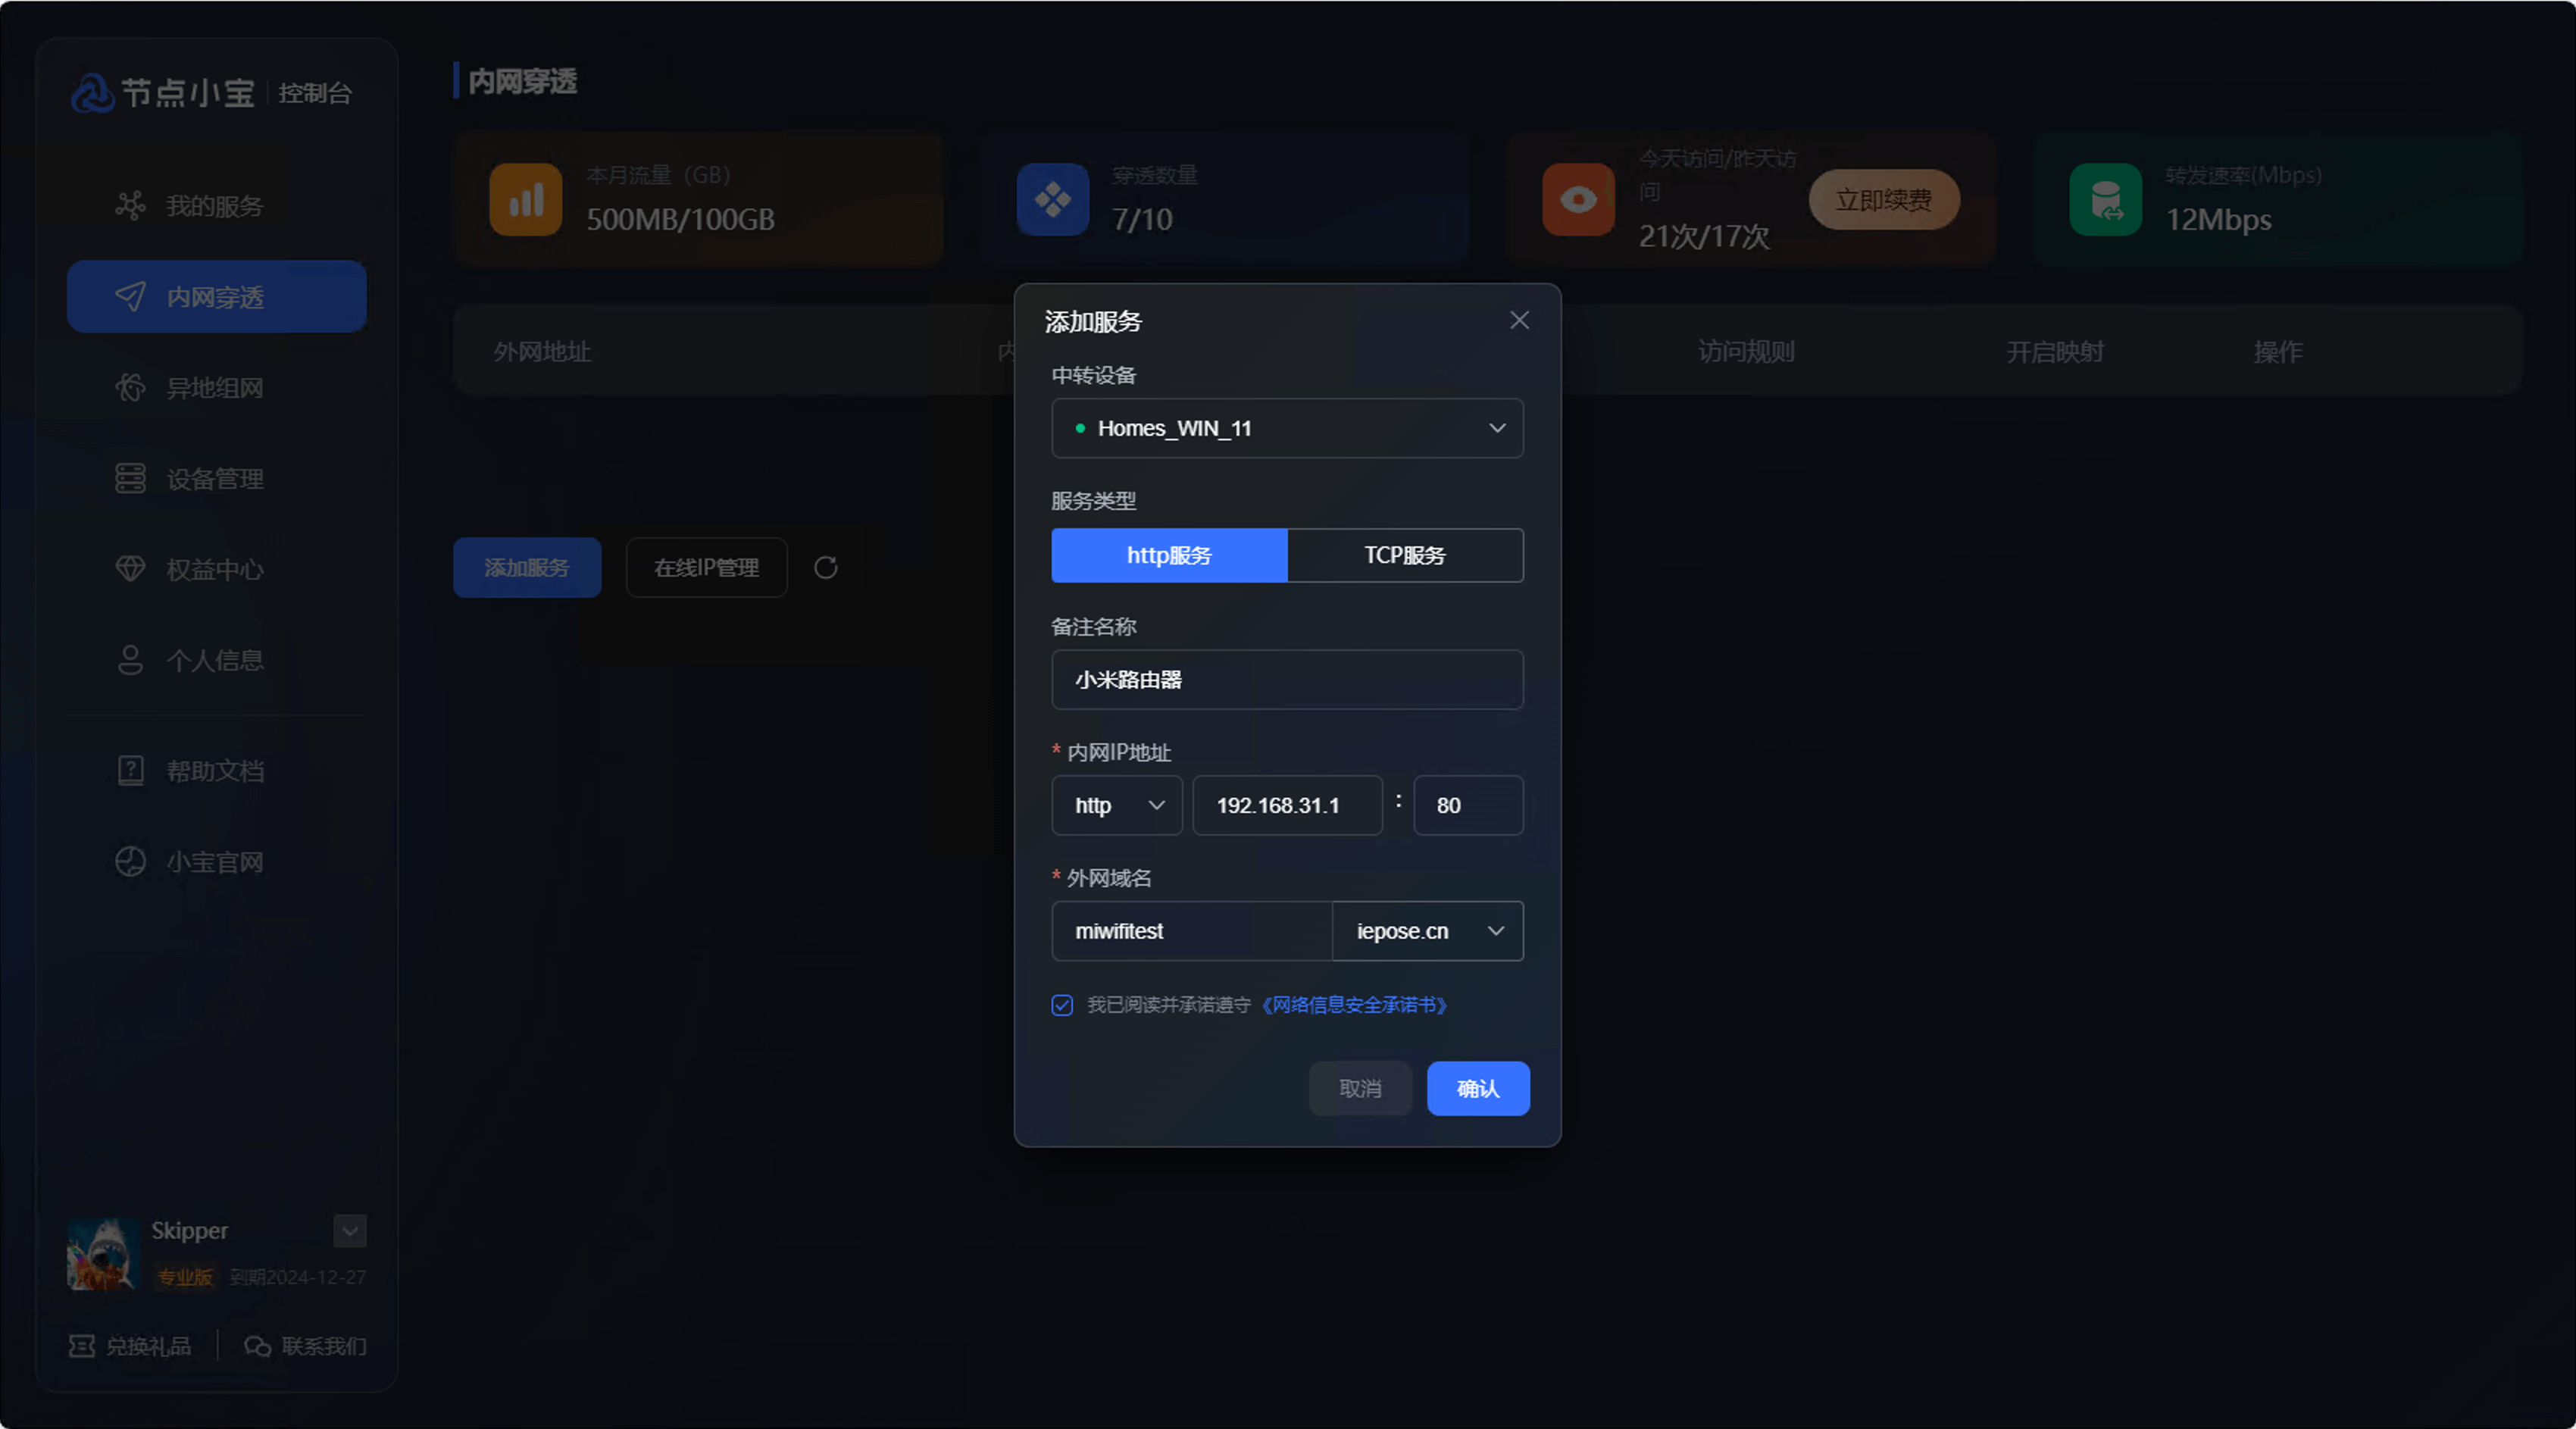Click the blue 穿透数量 icon
The width and height of the screenshot is (2576, 1429).
pyautogui.click(x=1053, y=200)
